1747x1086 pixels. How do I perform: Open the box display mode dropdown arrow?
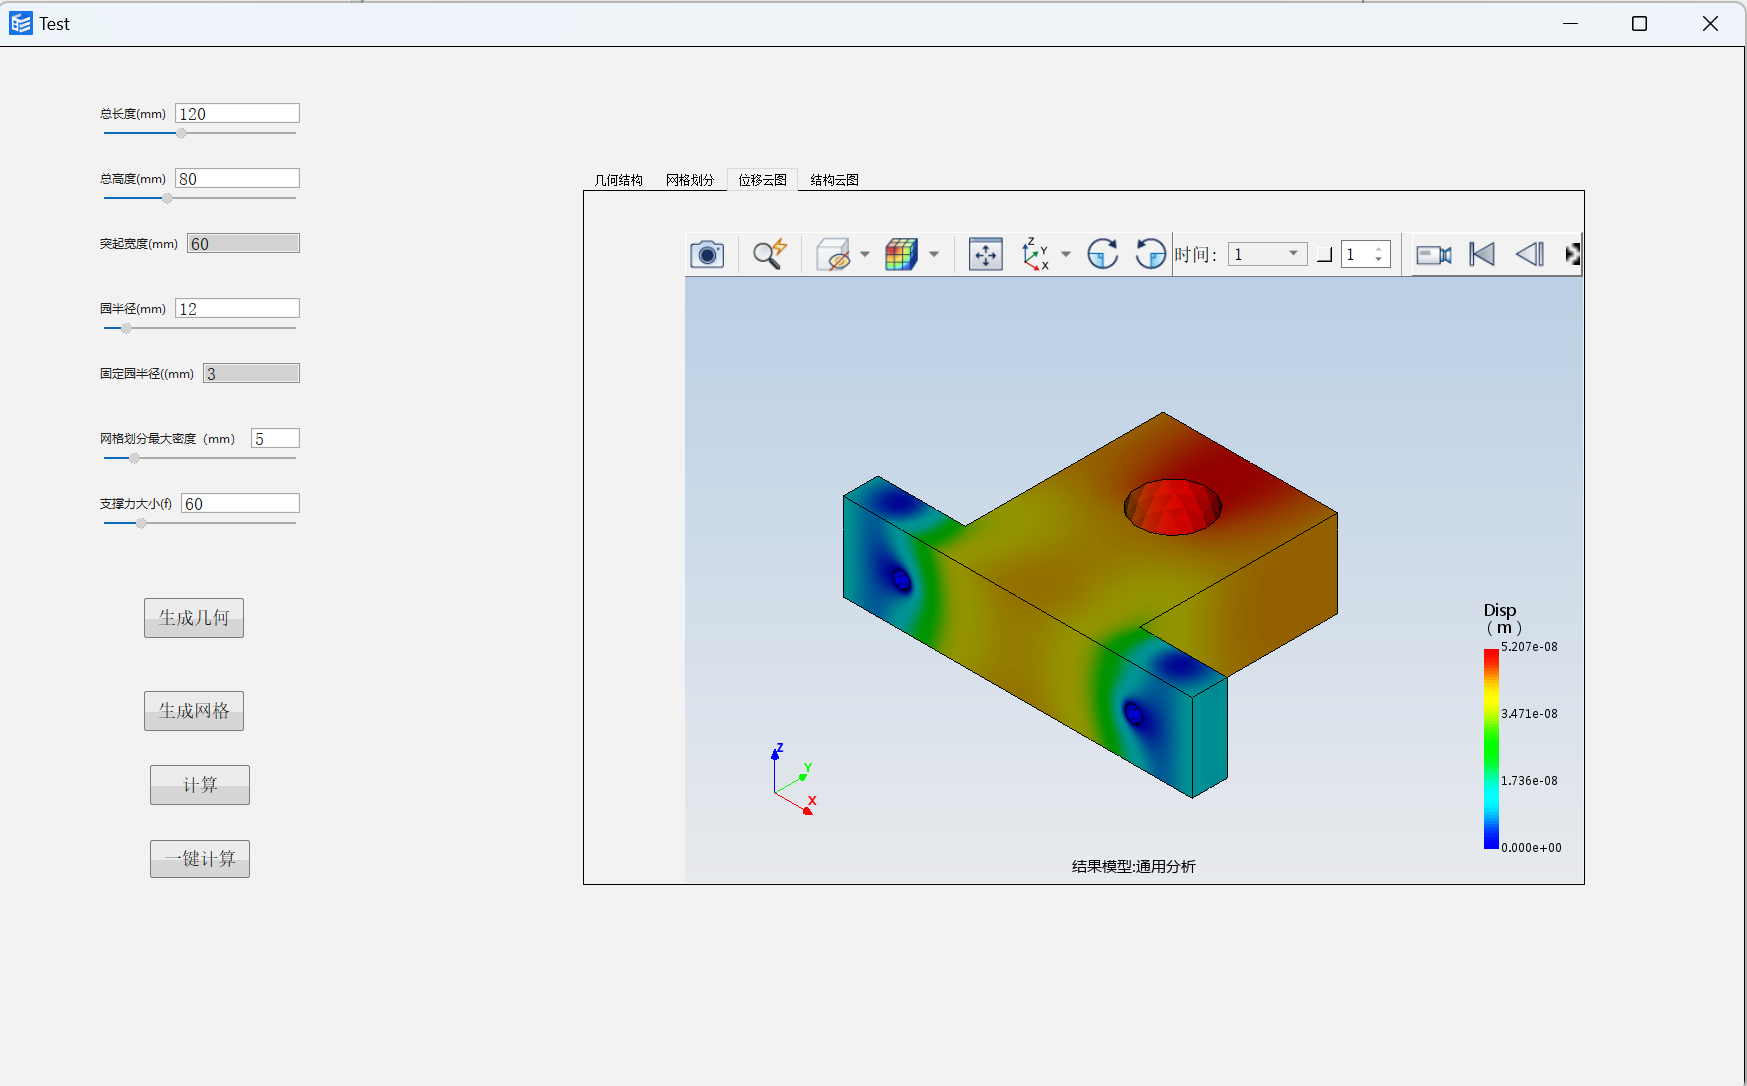865,255
